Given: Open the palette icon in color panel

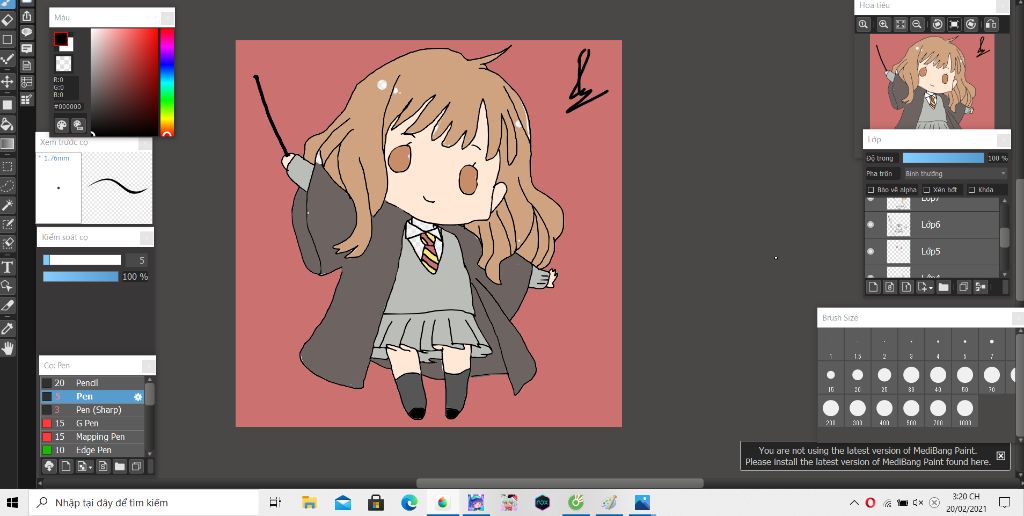Looking at the screenshot, I should pyautogui.click(x=61, y=125).
